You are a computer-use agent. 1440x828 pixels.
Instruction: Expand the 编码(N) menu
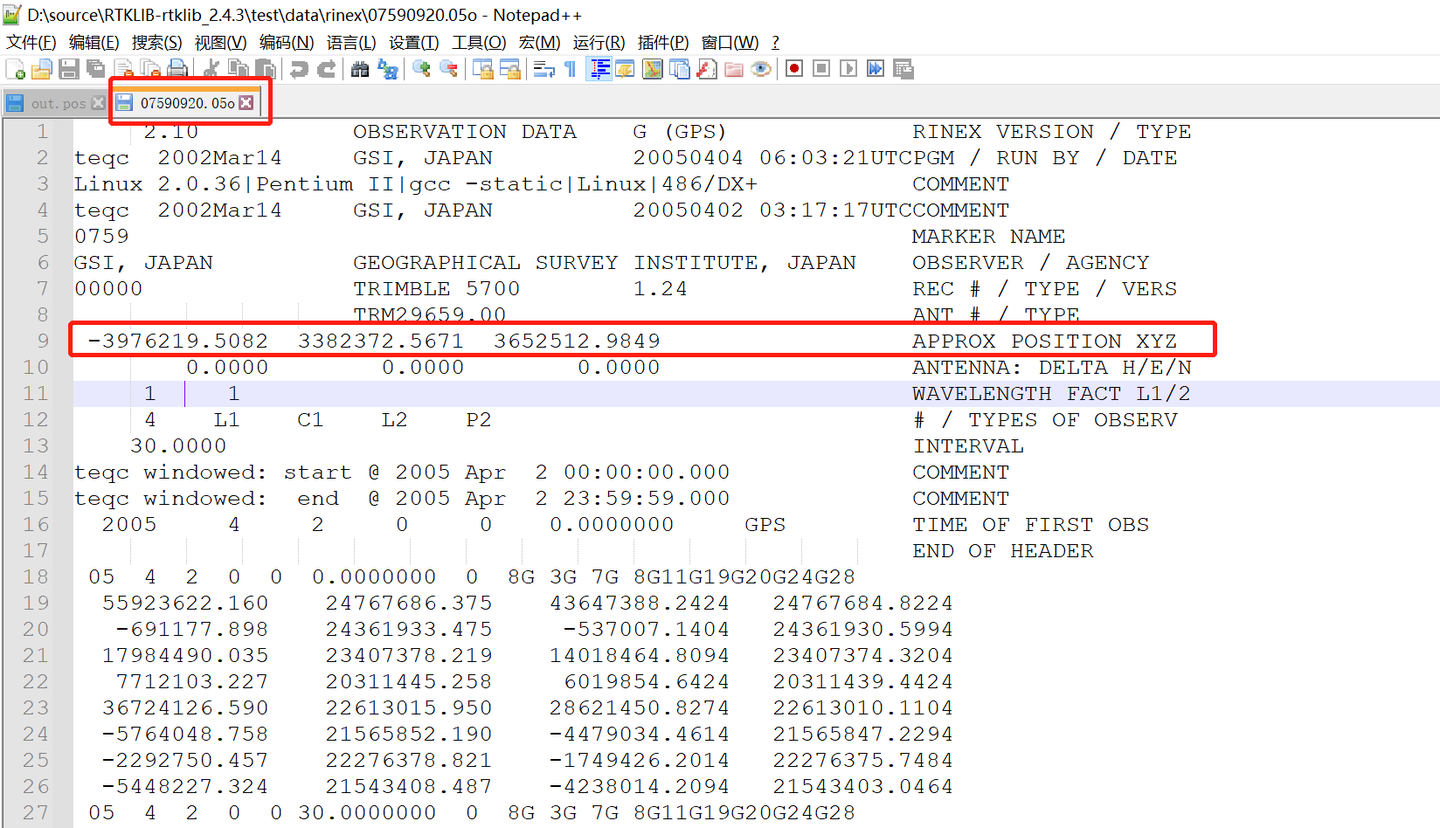tap(286, 42)
